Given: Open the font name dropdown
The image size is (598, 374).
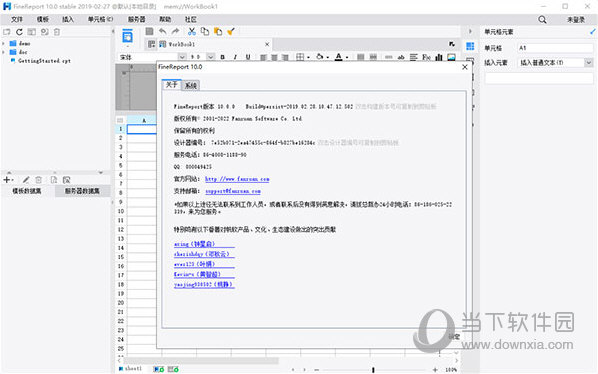Looking at the screenshot, I should pyautogui.click(x=182, y=57).
